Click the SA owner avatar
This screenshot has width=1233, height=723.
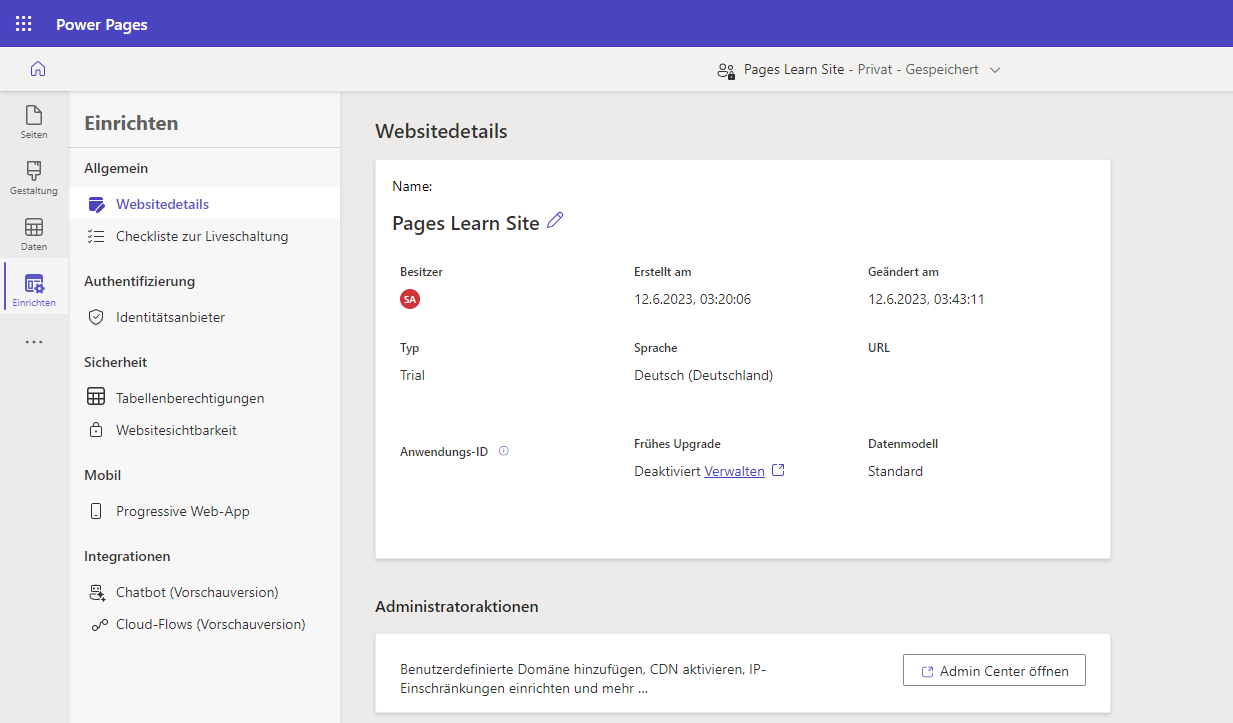[410, 299]
